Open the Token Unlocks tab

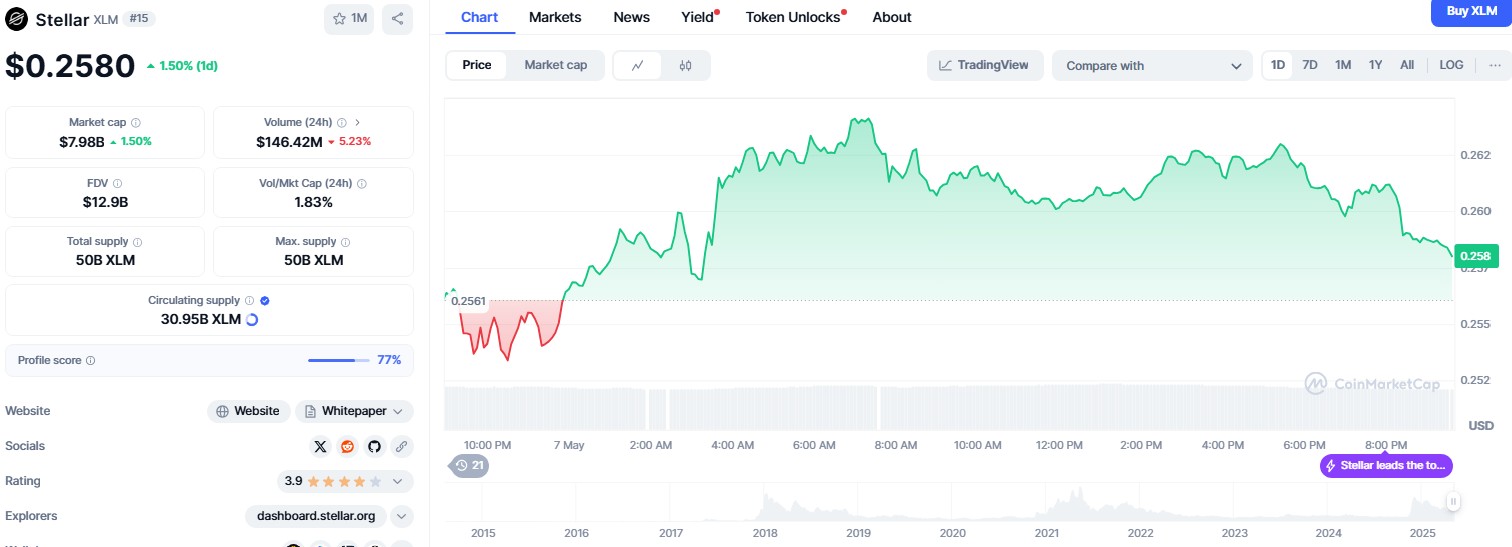[793, 17]
